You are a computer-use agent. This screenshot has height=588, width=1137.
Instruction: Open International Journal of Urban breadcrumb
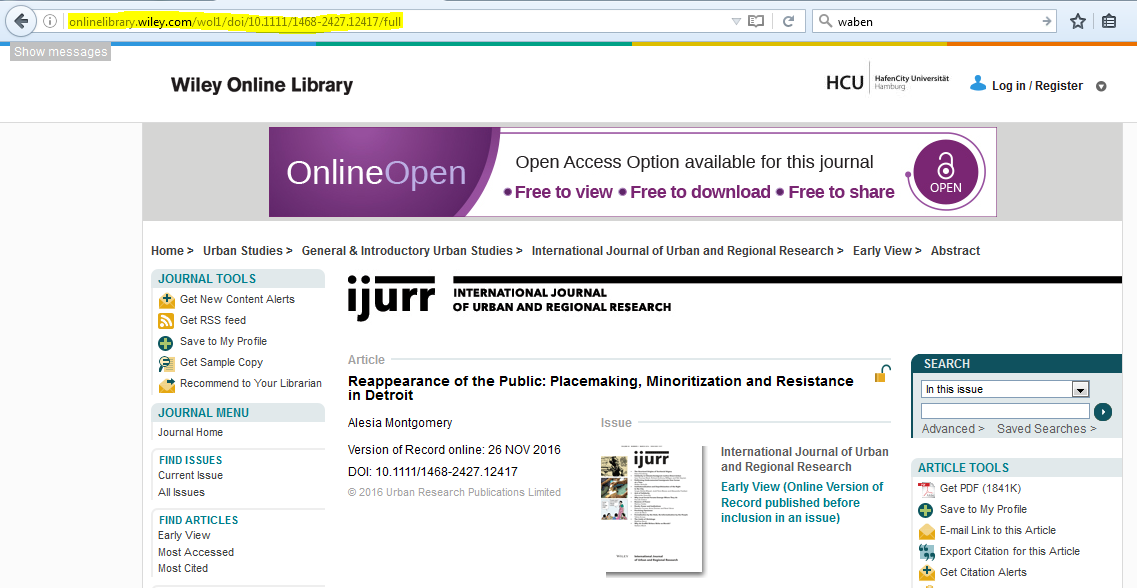[x=682, y=251]
